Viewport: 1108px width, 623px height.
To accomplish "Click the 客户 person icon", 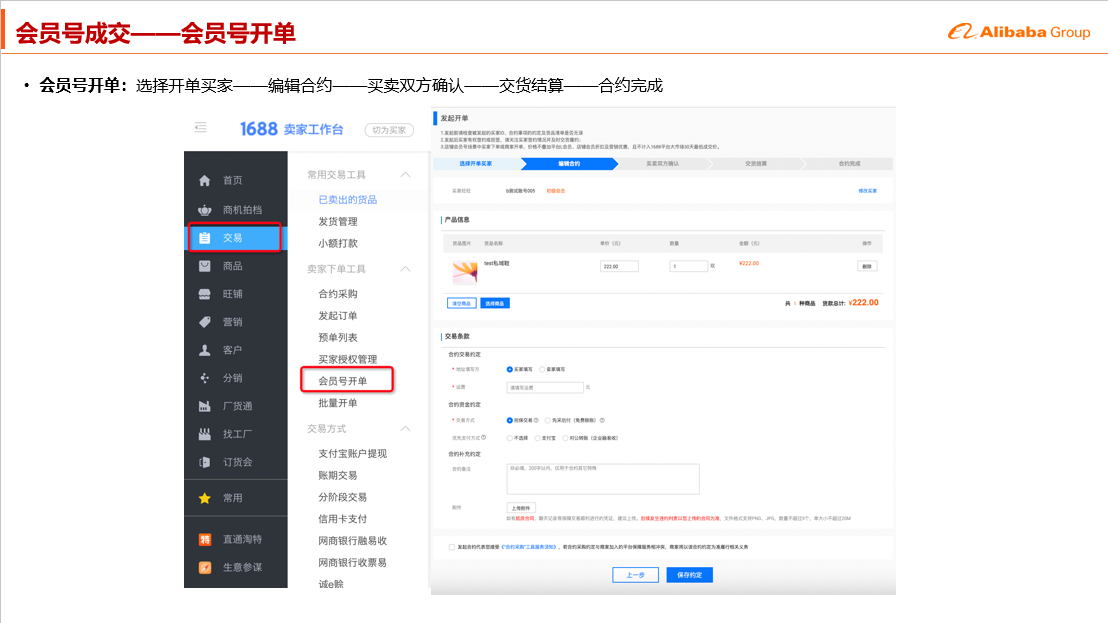I will pyautogui.click(x=204, y=350).
